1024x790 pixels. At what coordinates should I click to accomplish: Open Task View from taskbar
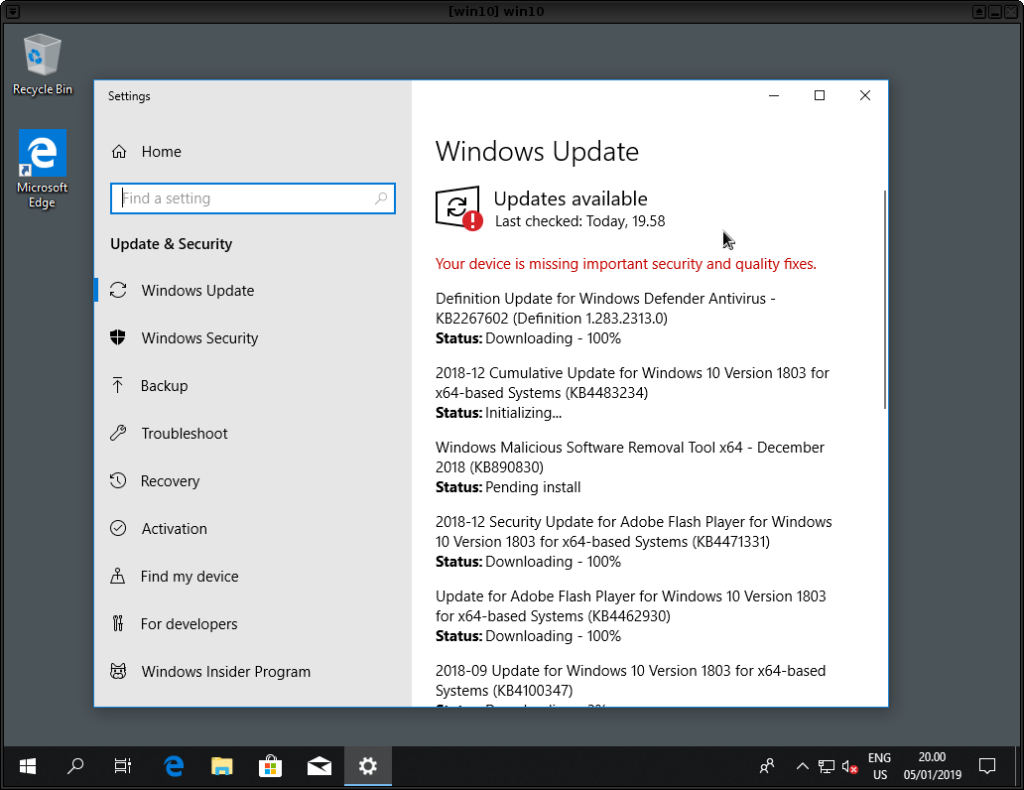tap(123, 766)
